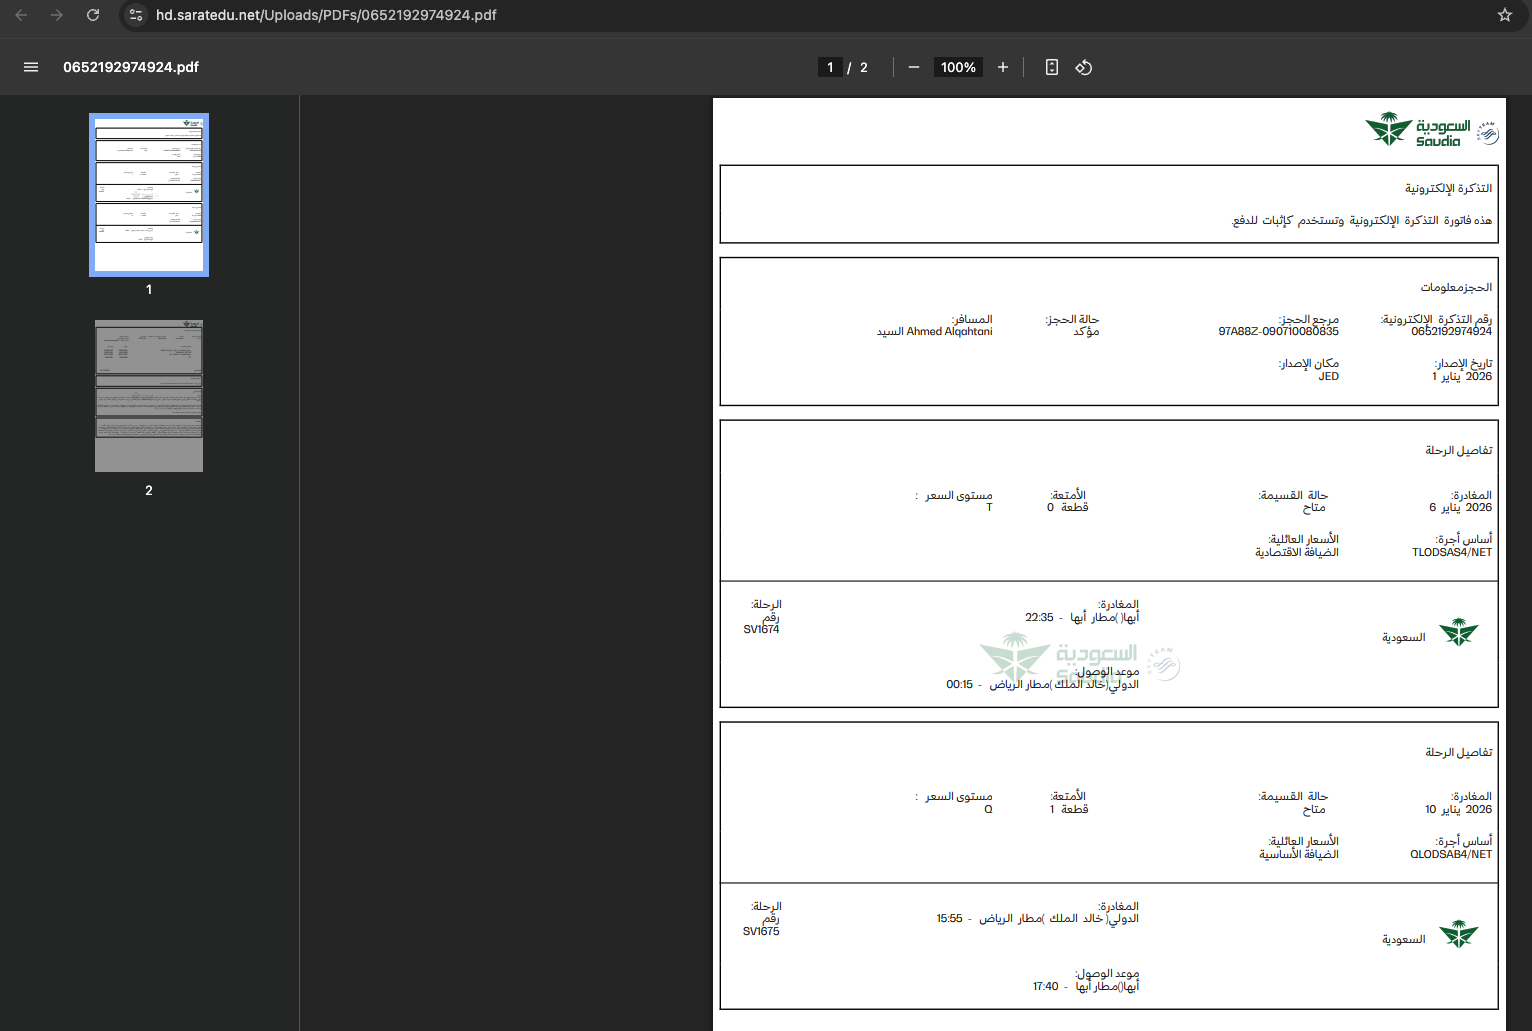Select page 1 thumbnail
The image size is (1532, 1031).
[x=149, y=195]
